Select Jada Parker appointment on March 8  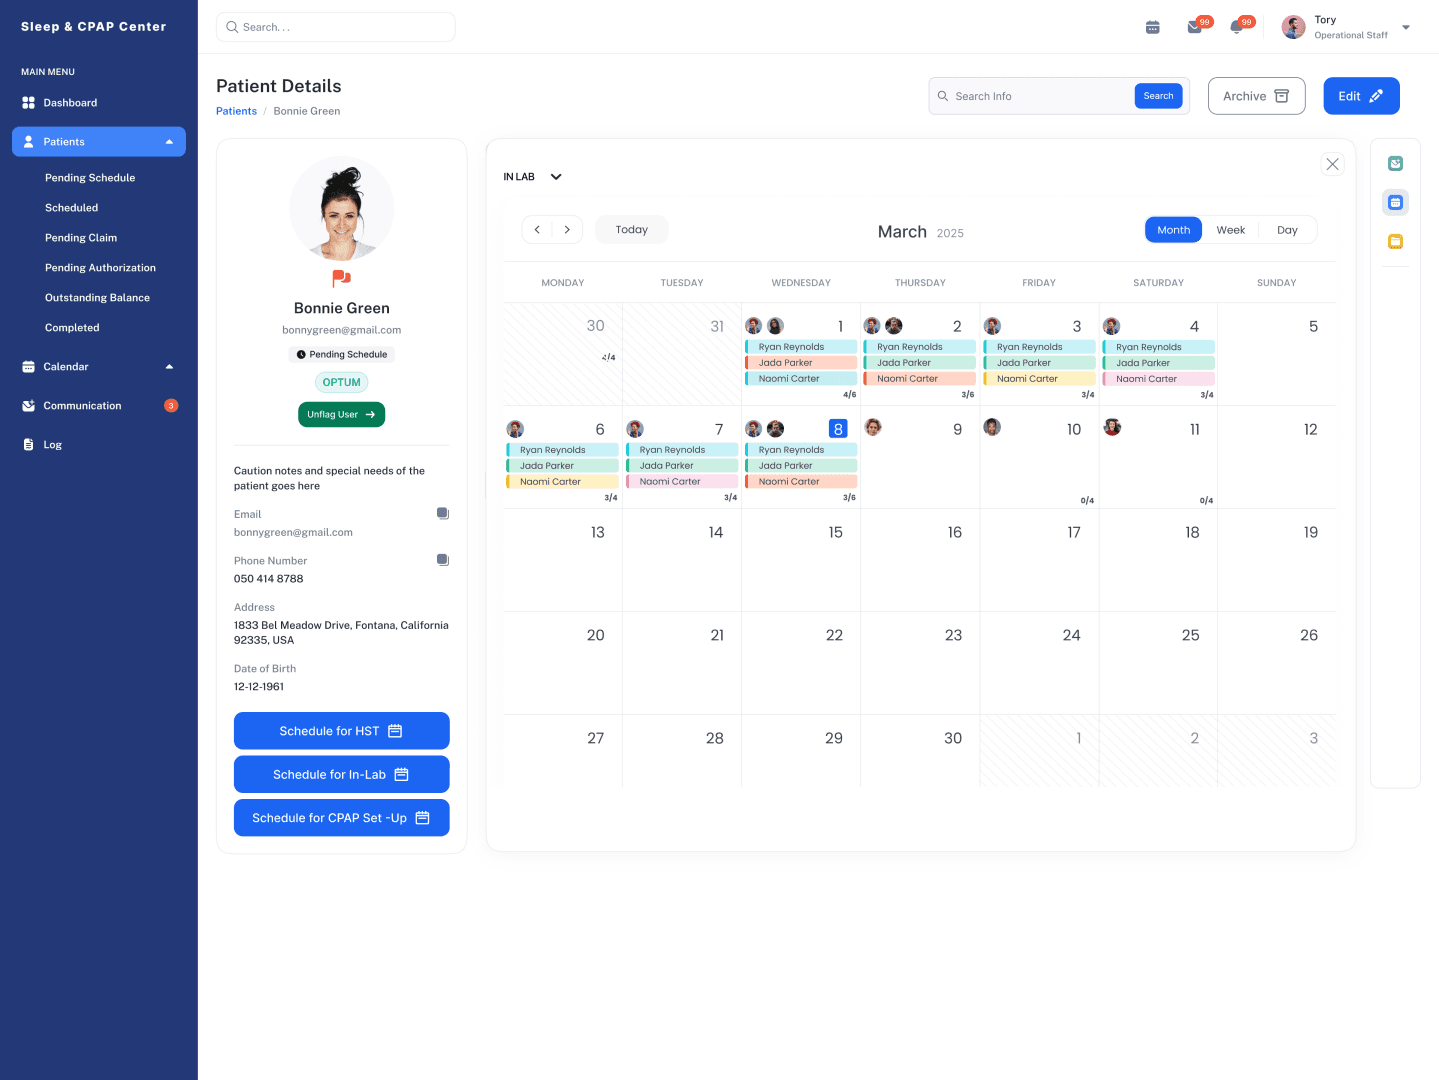pyautogui.click(x=801, y=466)
